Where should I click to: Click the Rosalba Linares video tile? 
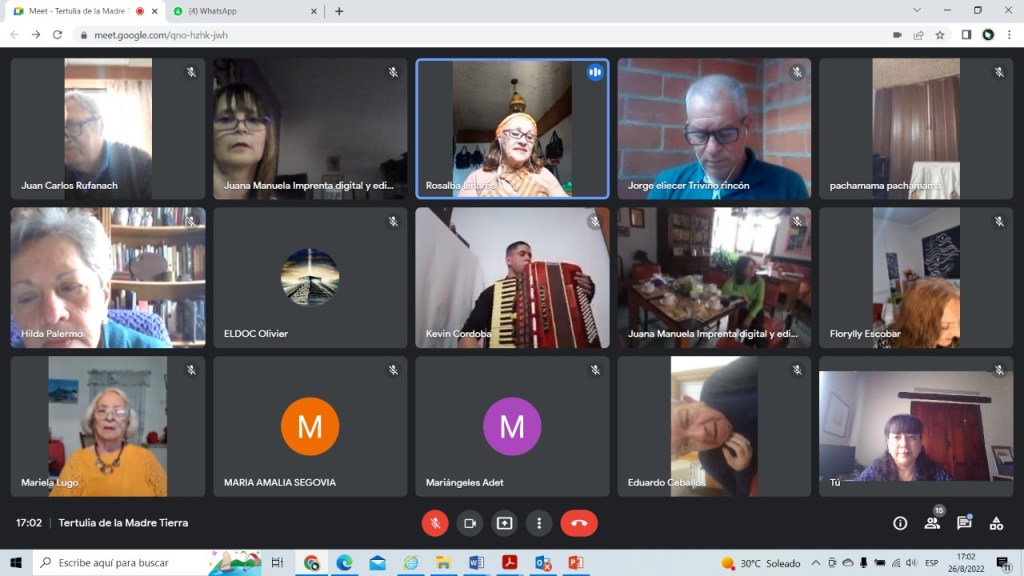click(x=512, y=129)
